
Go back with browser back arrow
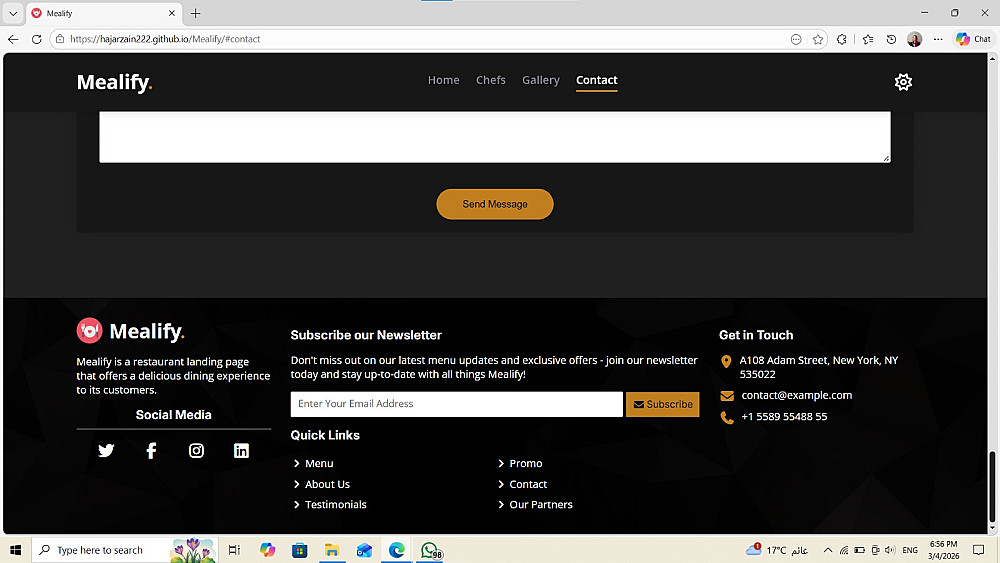13,39
